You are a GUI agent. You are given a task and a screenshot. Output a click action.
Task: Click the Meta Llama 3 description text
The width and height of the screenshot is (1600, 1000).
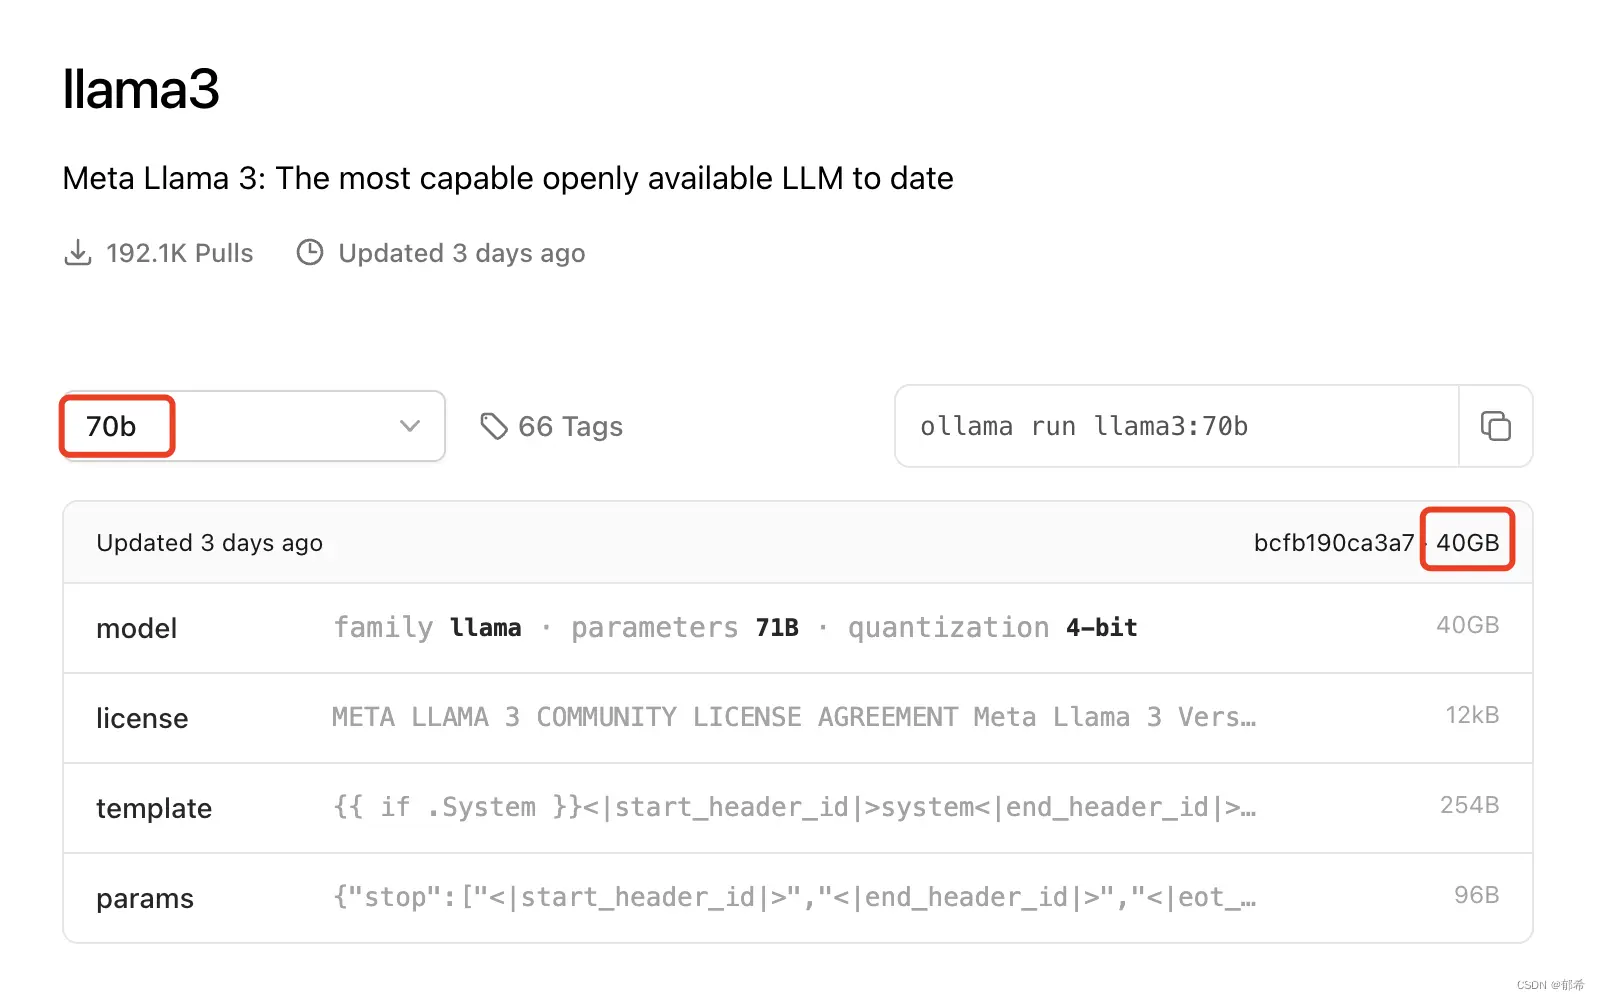point(508,178)
